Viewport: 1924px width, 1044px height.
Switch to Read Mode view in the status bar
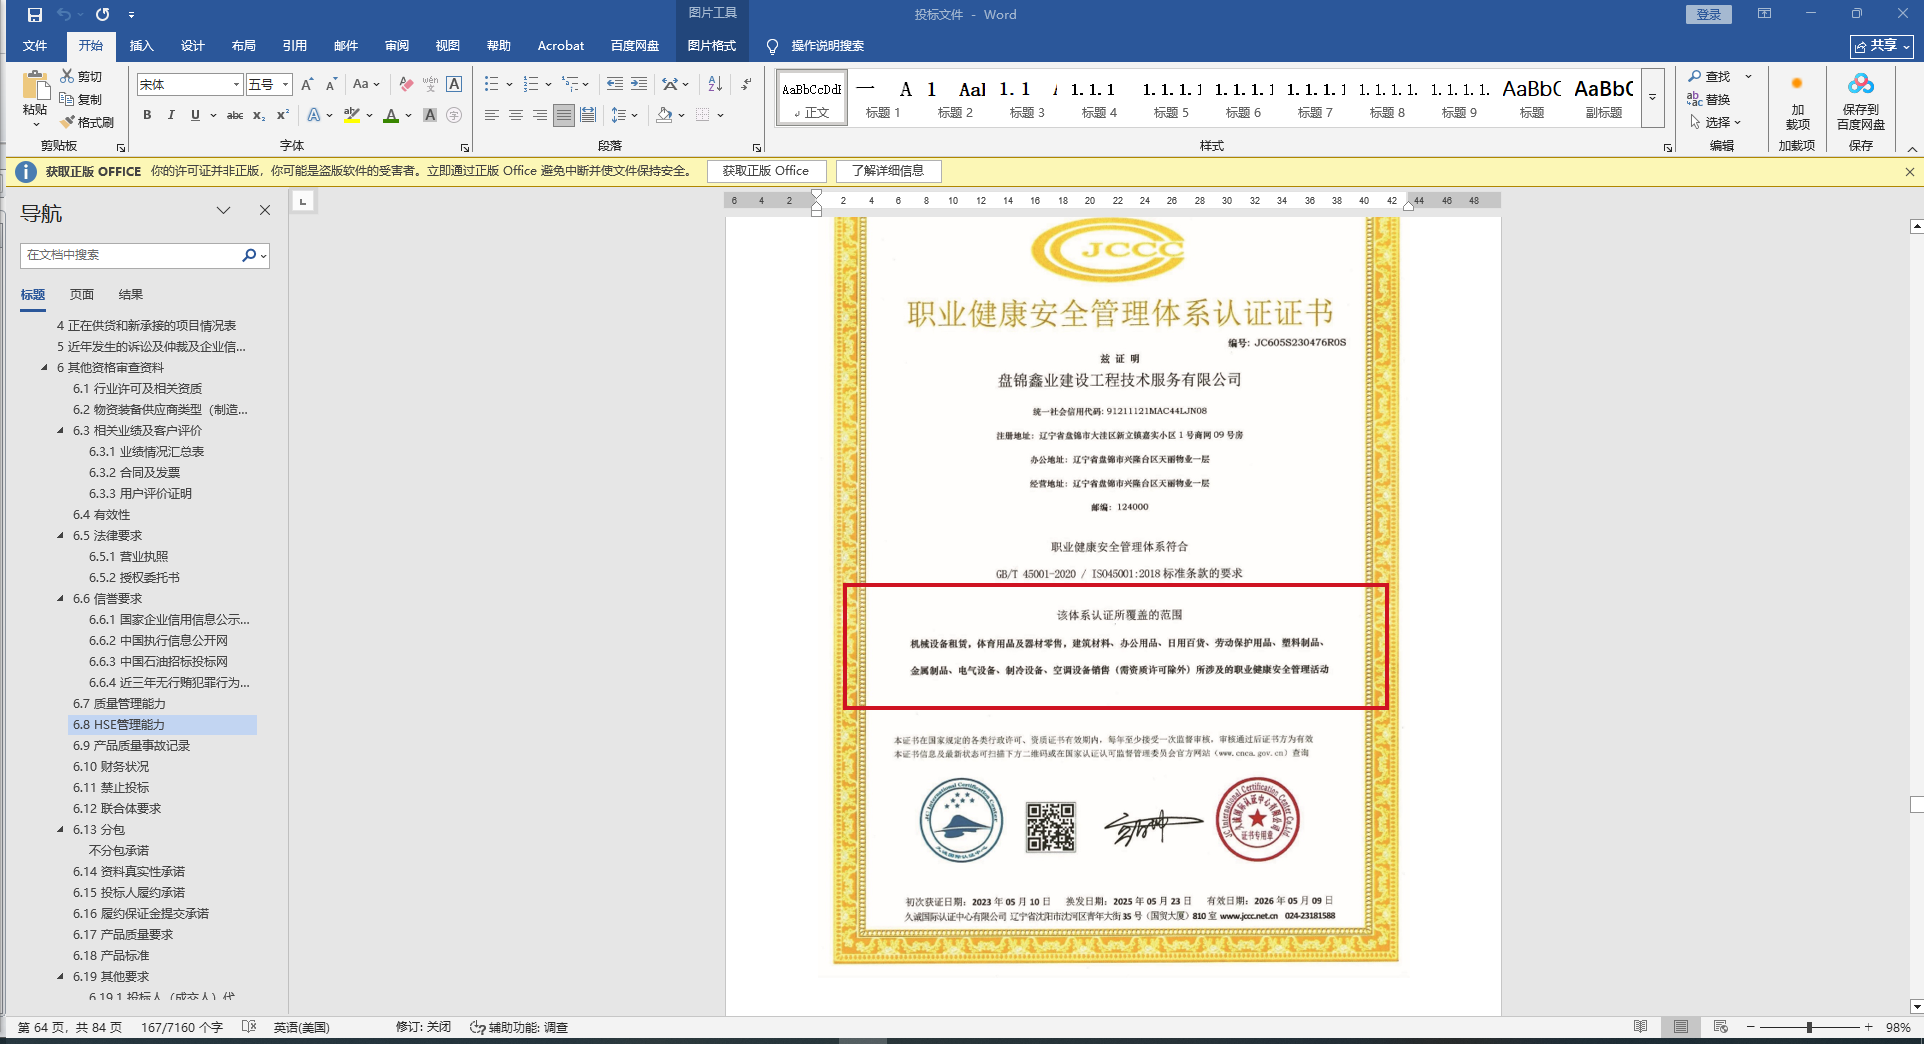(x=1641, y=1027)
